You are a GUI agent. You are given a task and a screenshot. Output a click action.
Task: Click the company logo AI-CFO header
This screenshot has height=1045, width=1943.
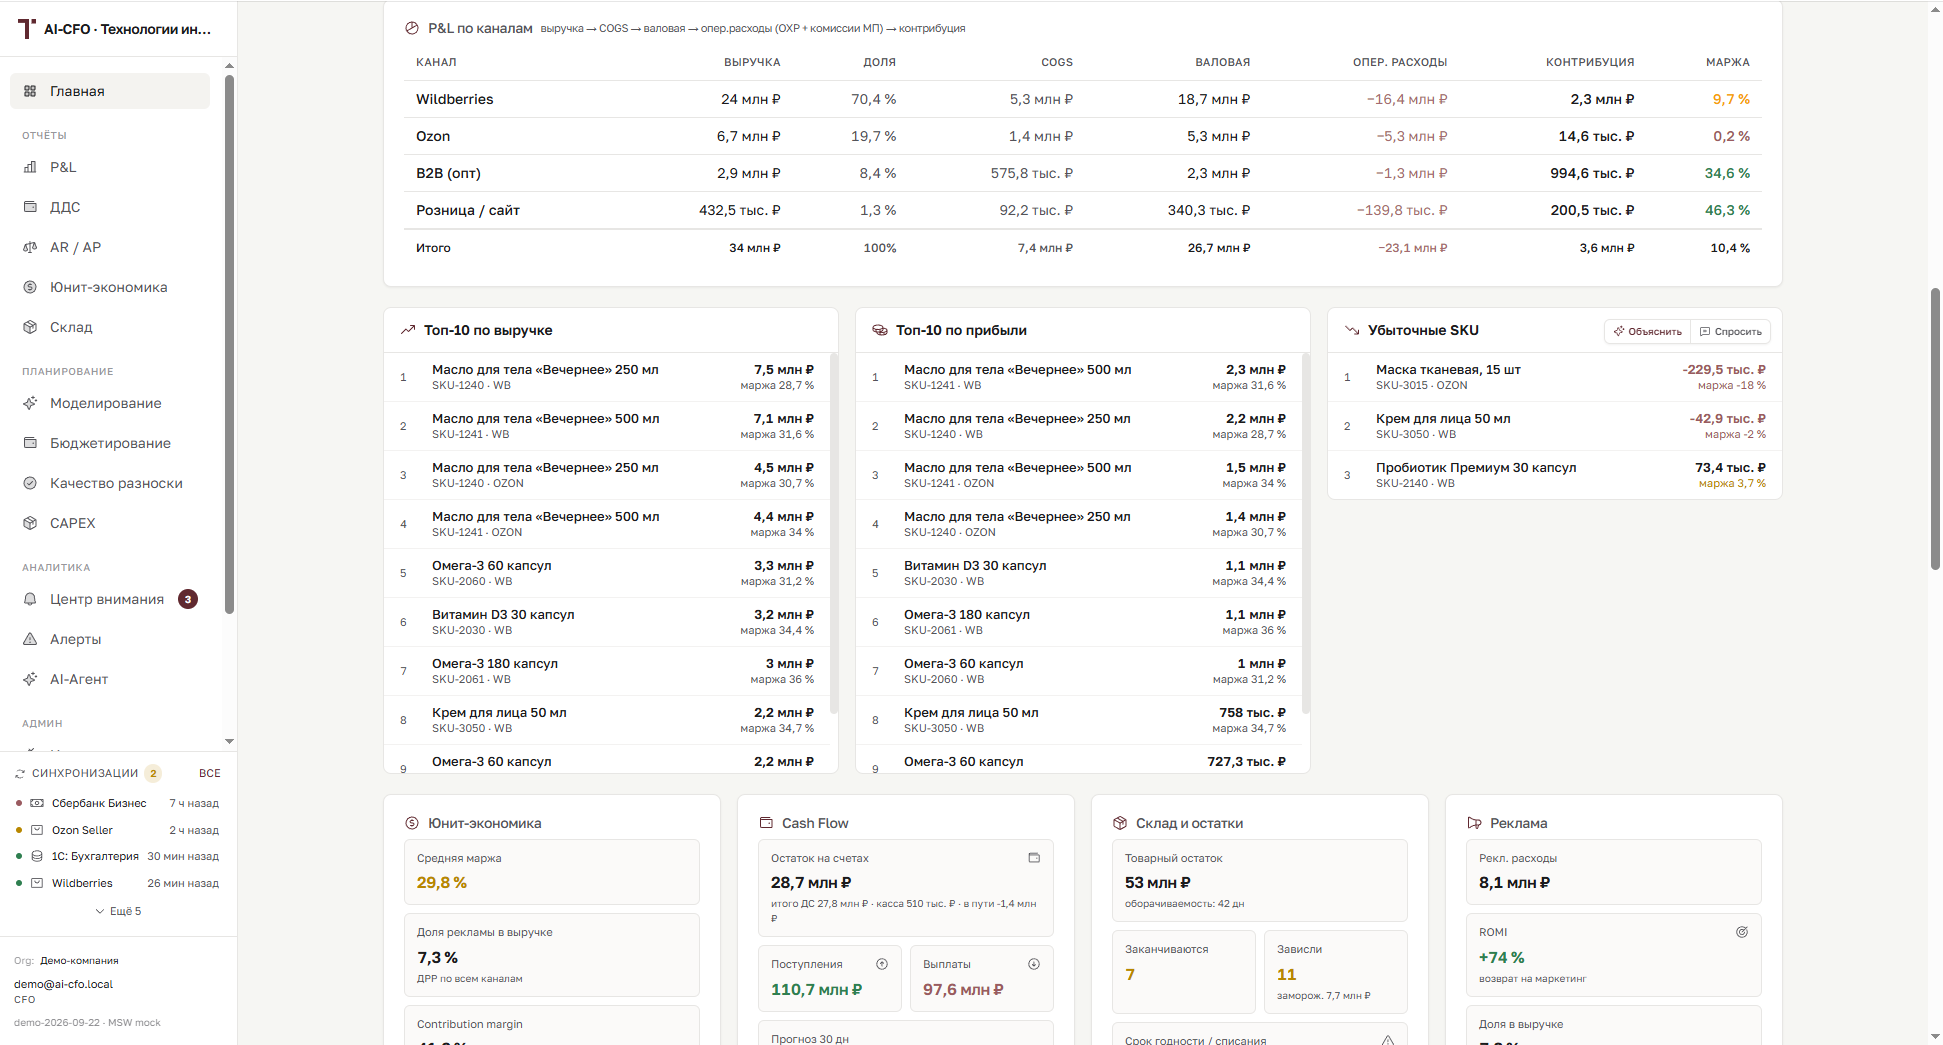[x=115, y=29]
